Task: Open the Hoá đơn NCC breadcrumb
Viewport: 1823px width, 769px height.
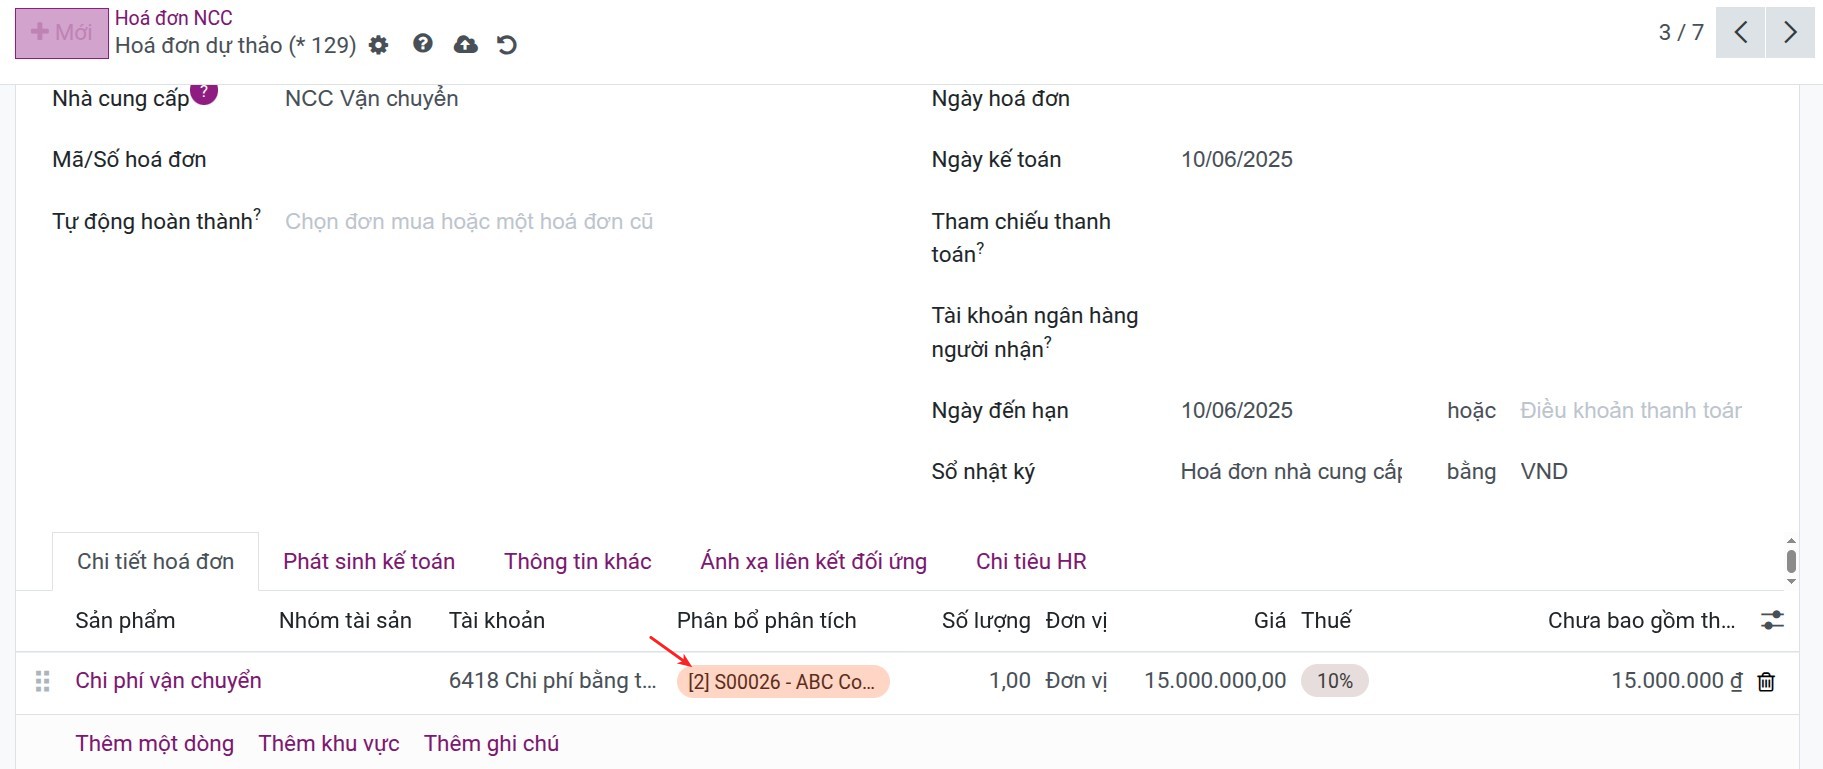Action: [174, 18]
